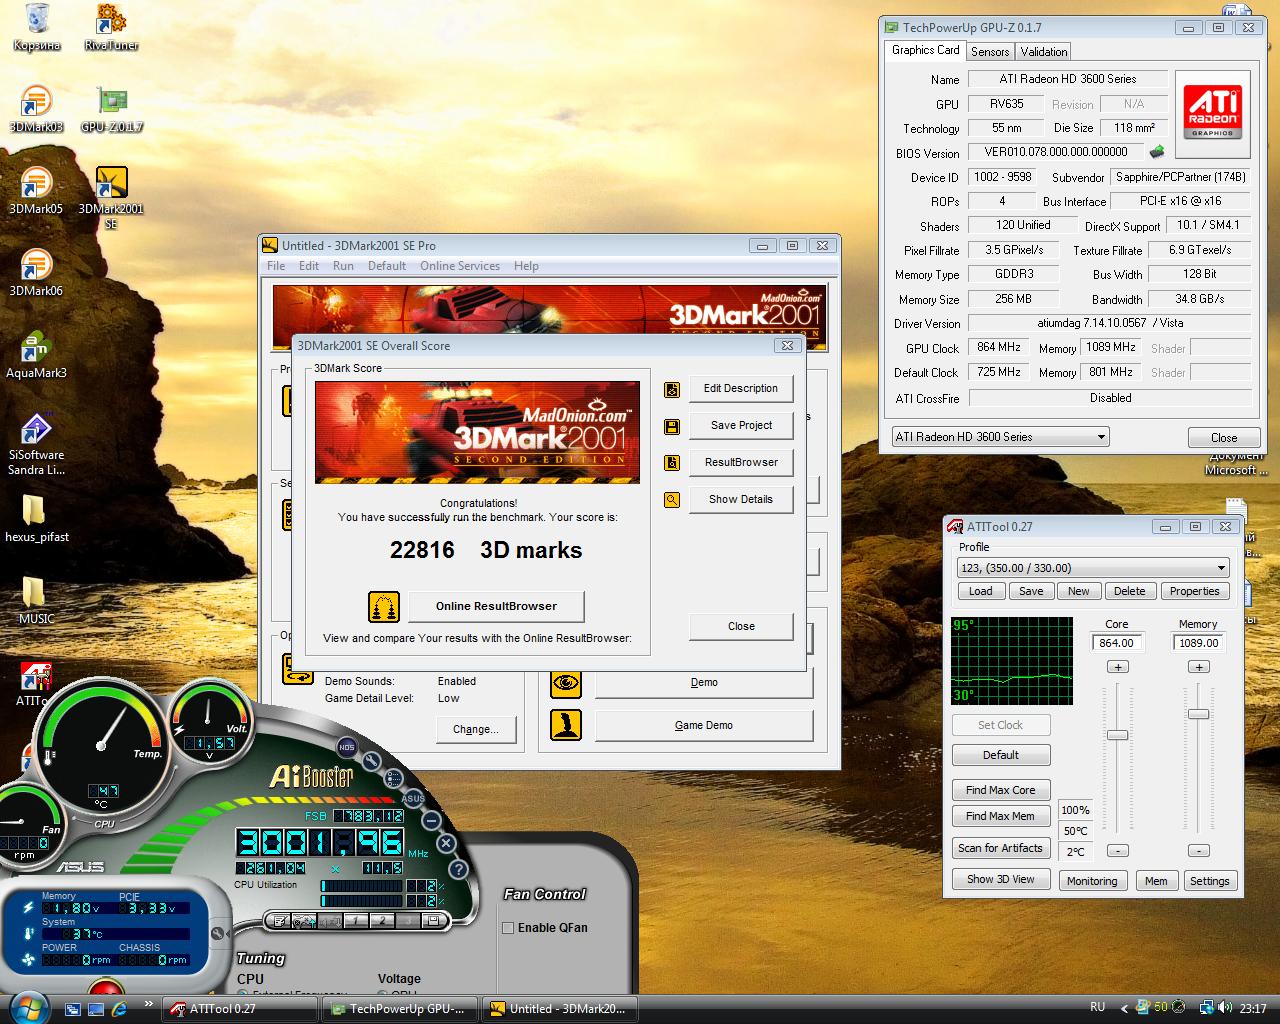Click Close in the GPU-Z window
The width and height of the screenshot is (1280, 1024).
point(1224,438)
